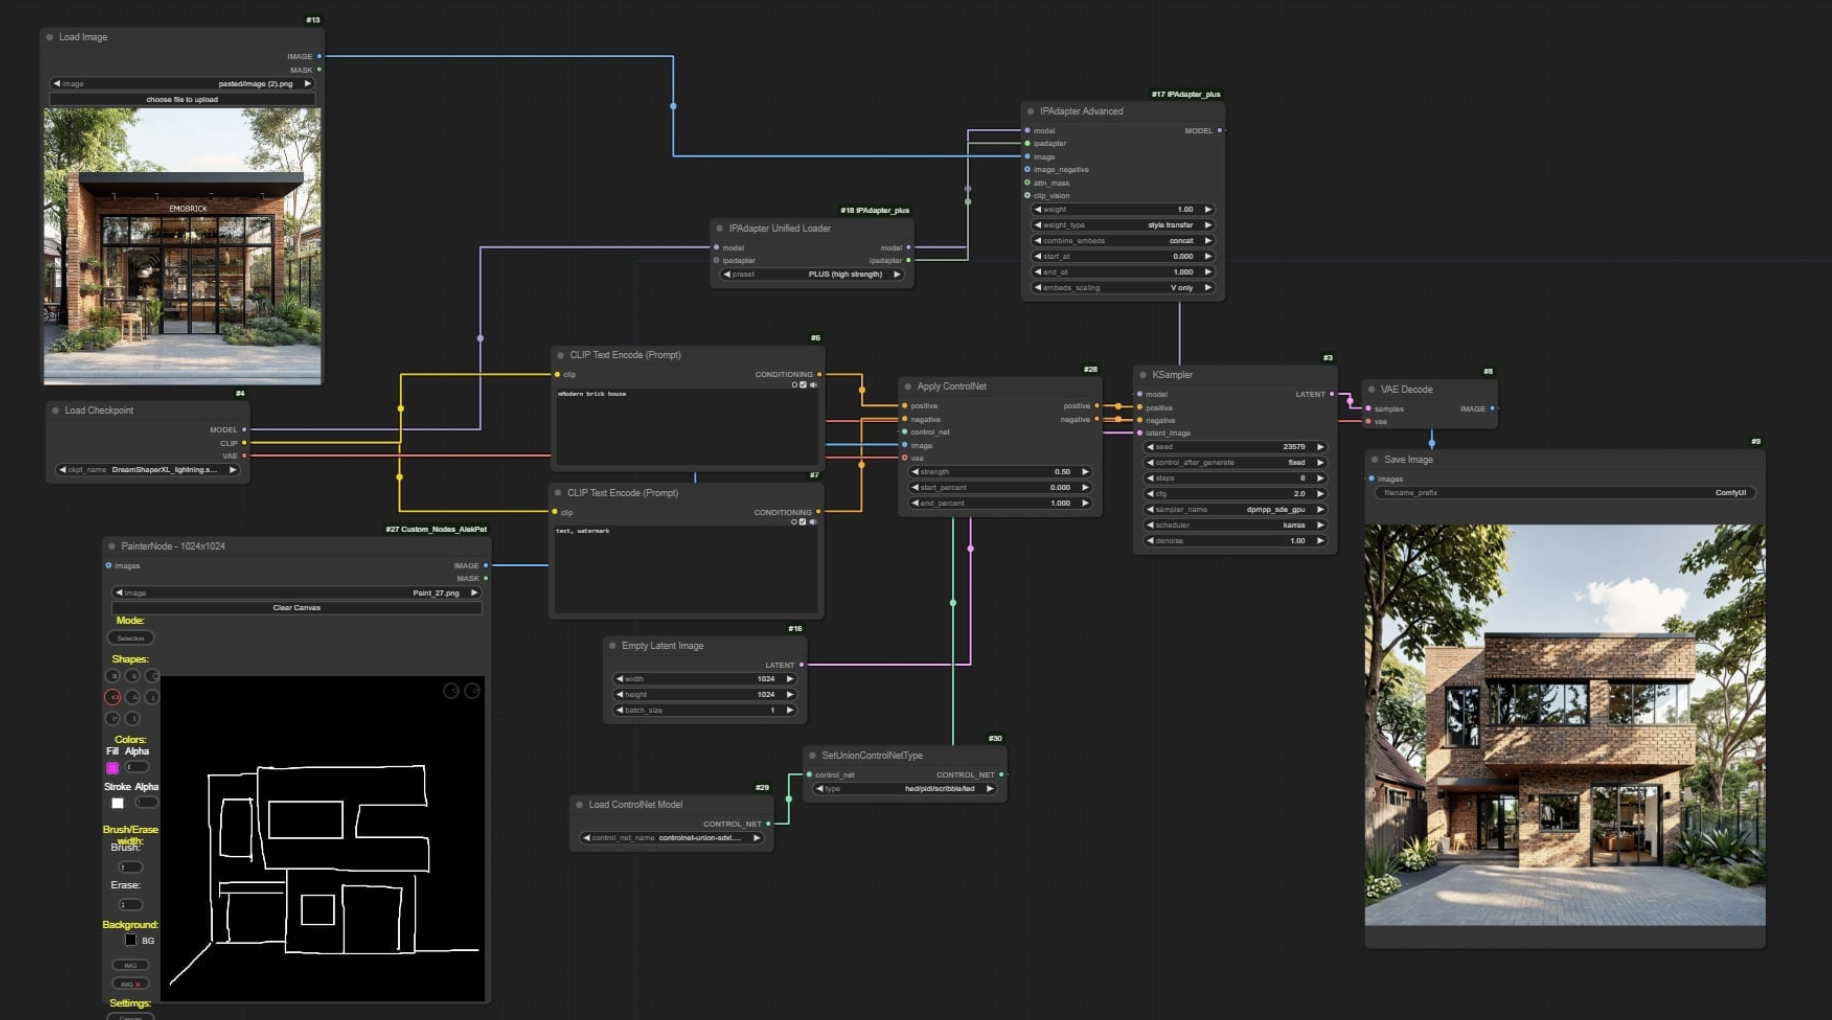The height and width of the screenshot is (1020, 1832).
Task: Collapse the KSampler node via its title dot
Action: [1143, 375]
